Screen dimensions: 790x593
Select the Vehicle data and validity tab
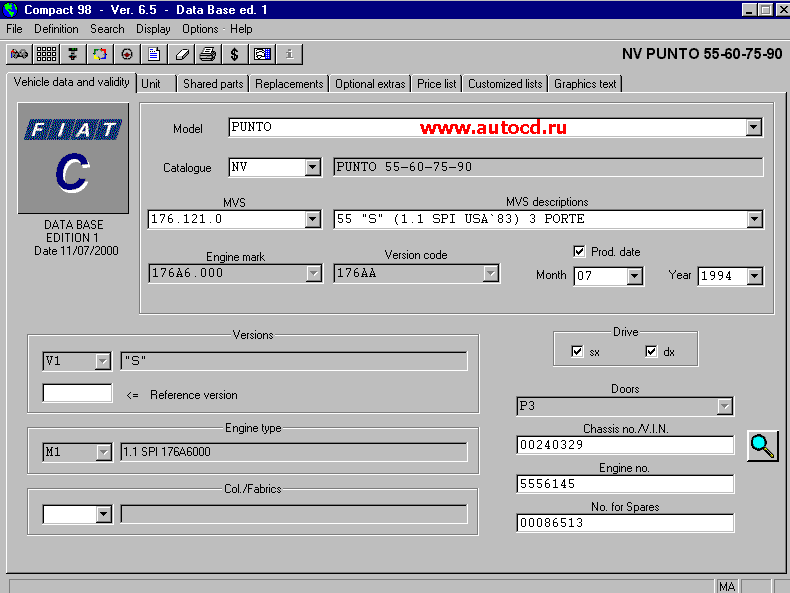pyautogui.click(x=72, y=82)
